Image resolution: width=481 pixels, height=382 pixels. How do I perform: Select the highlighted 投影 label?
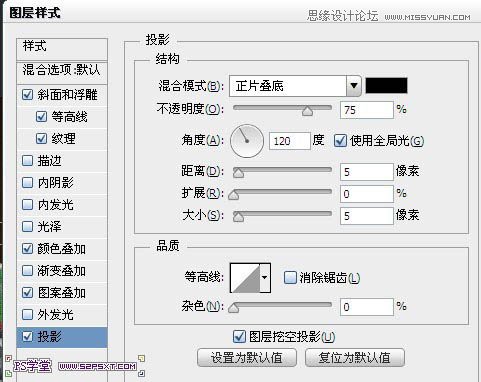49,337
